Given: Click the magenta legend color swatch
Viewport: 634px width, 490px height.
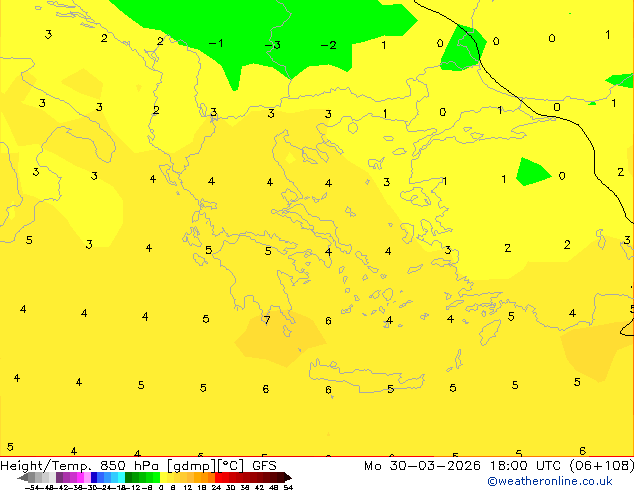Looking at the screenshot, I should (x=80, y=477).
